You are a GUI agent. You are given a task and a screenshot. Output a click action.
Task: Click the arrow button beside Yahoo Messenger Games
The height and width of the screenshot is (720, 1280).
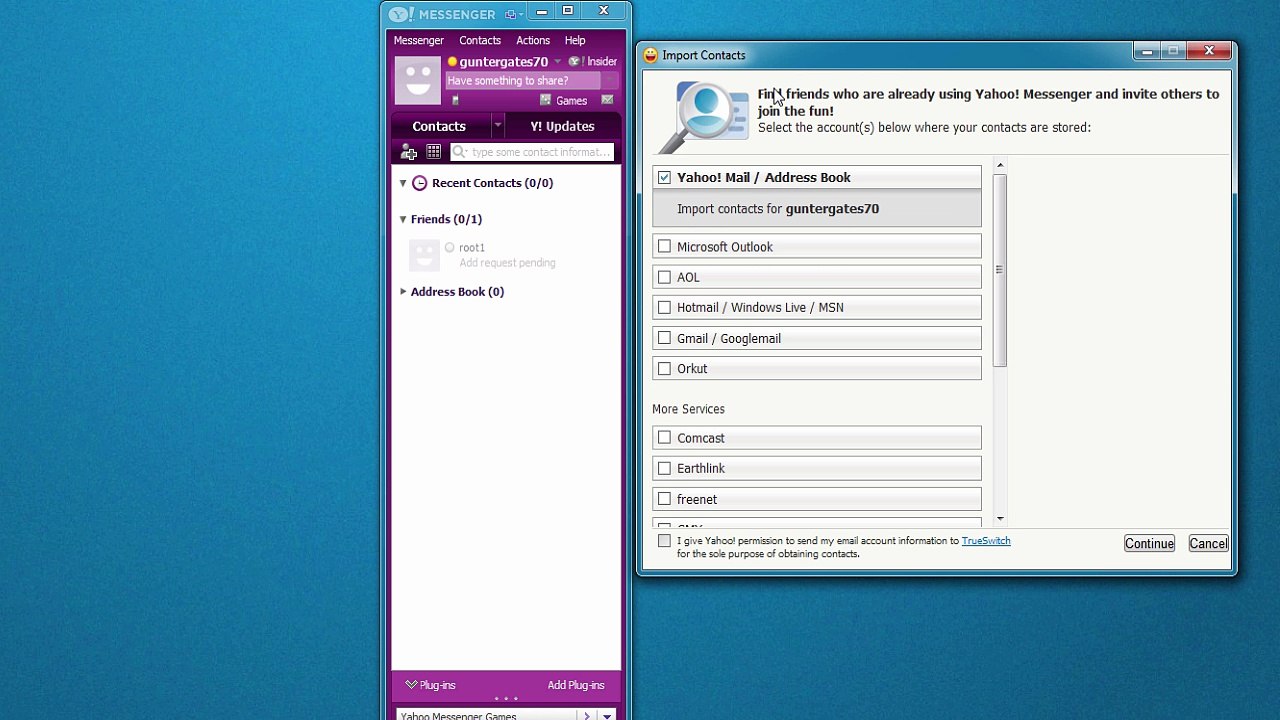[x=587, y=716]
